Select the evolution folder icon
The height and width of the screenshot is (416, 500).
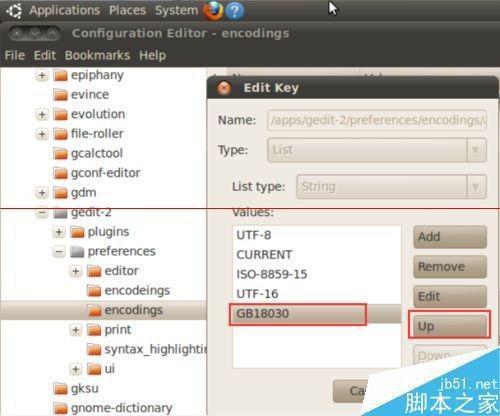60,114
